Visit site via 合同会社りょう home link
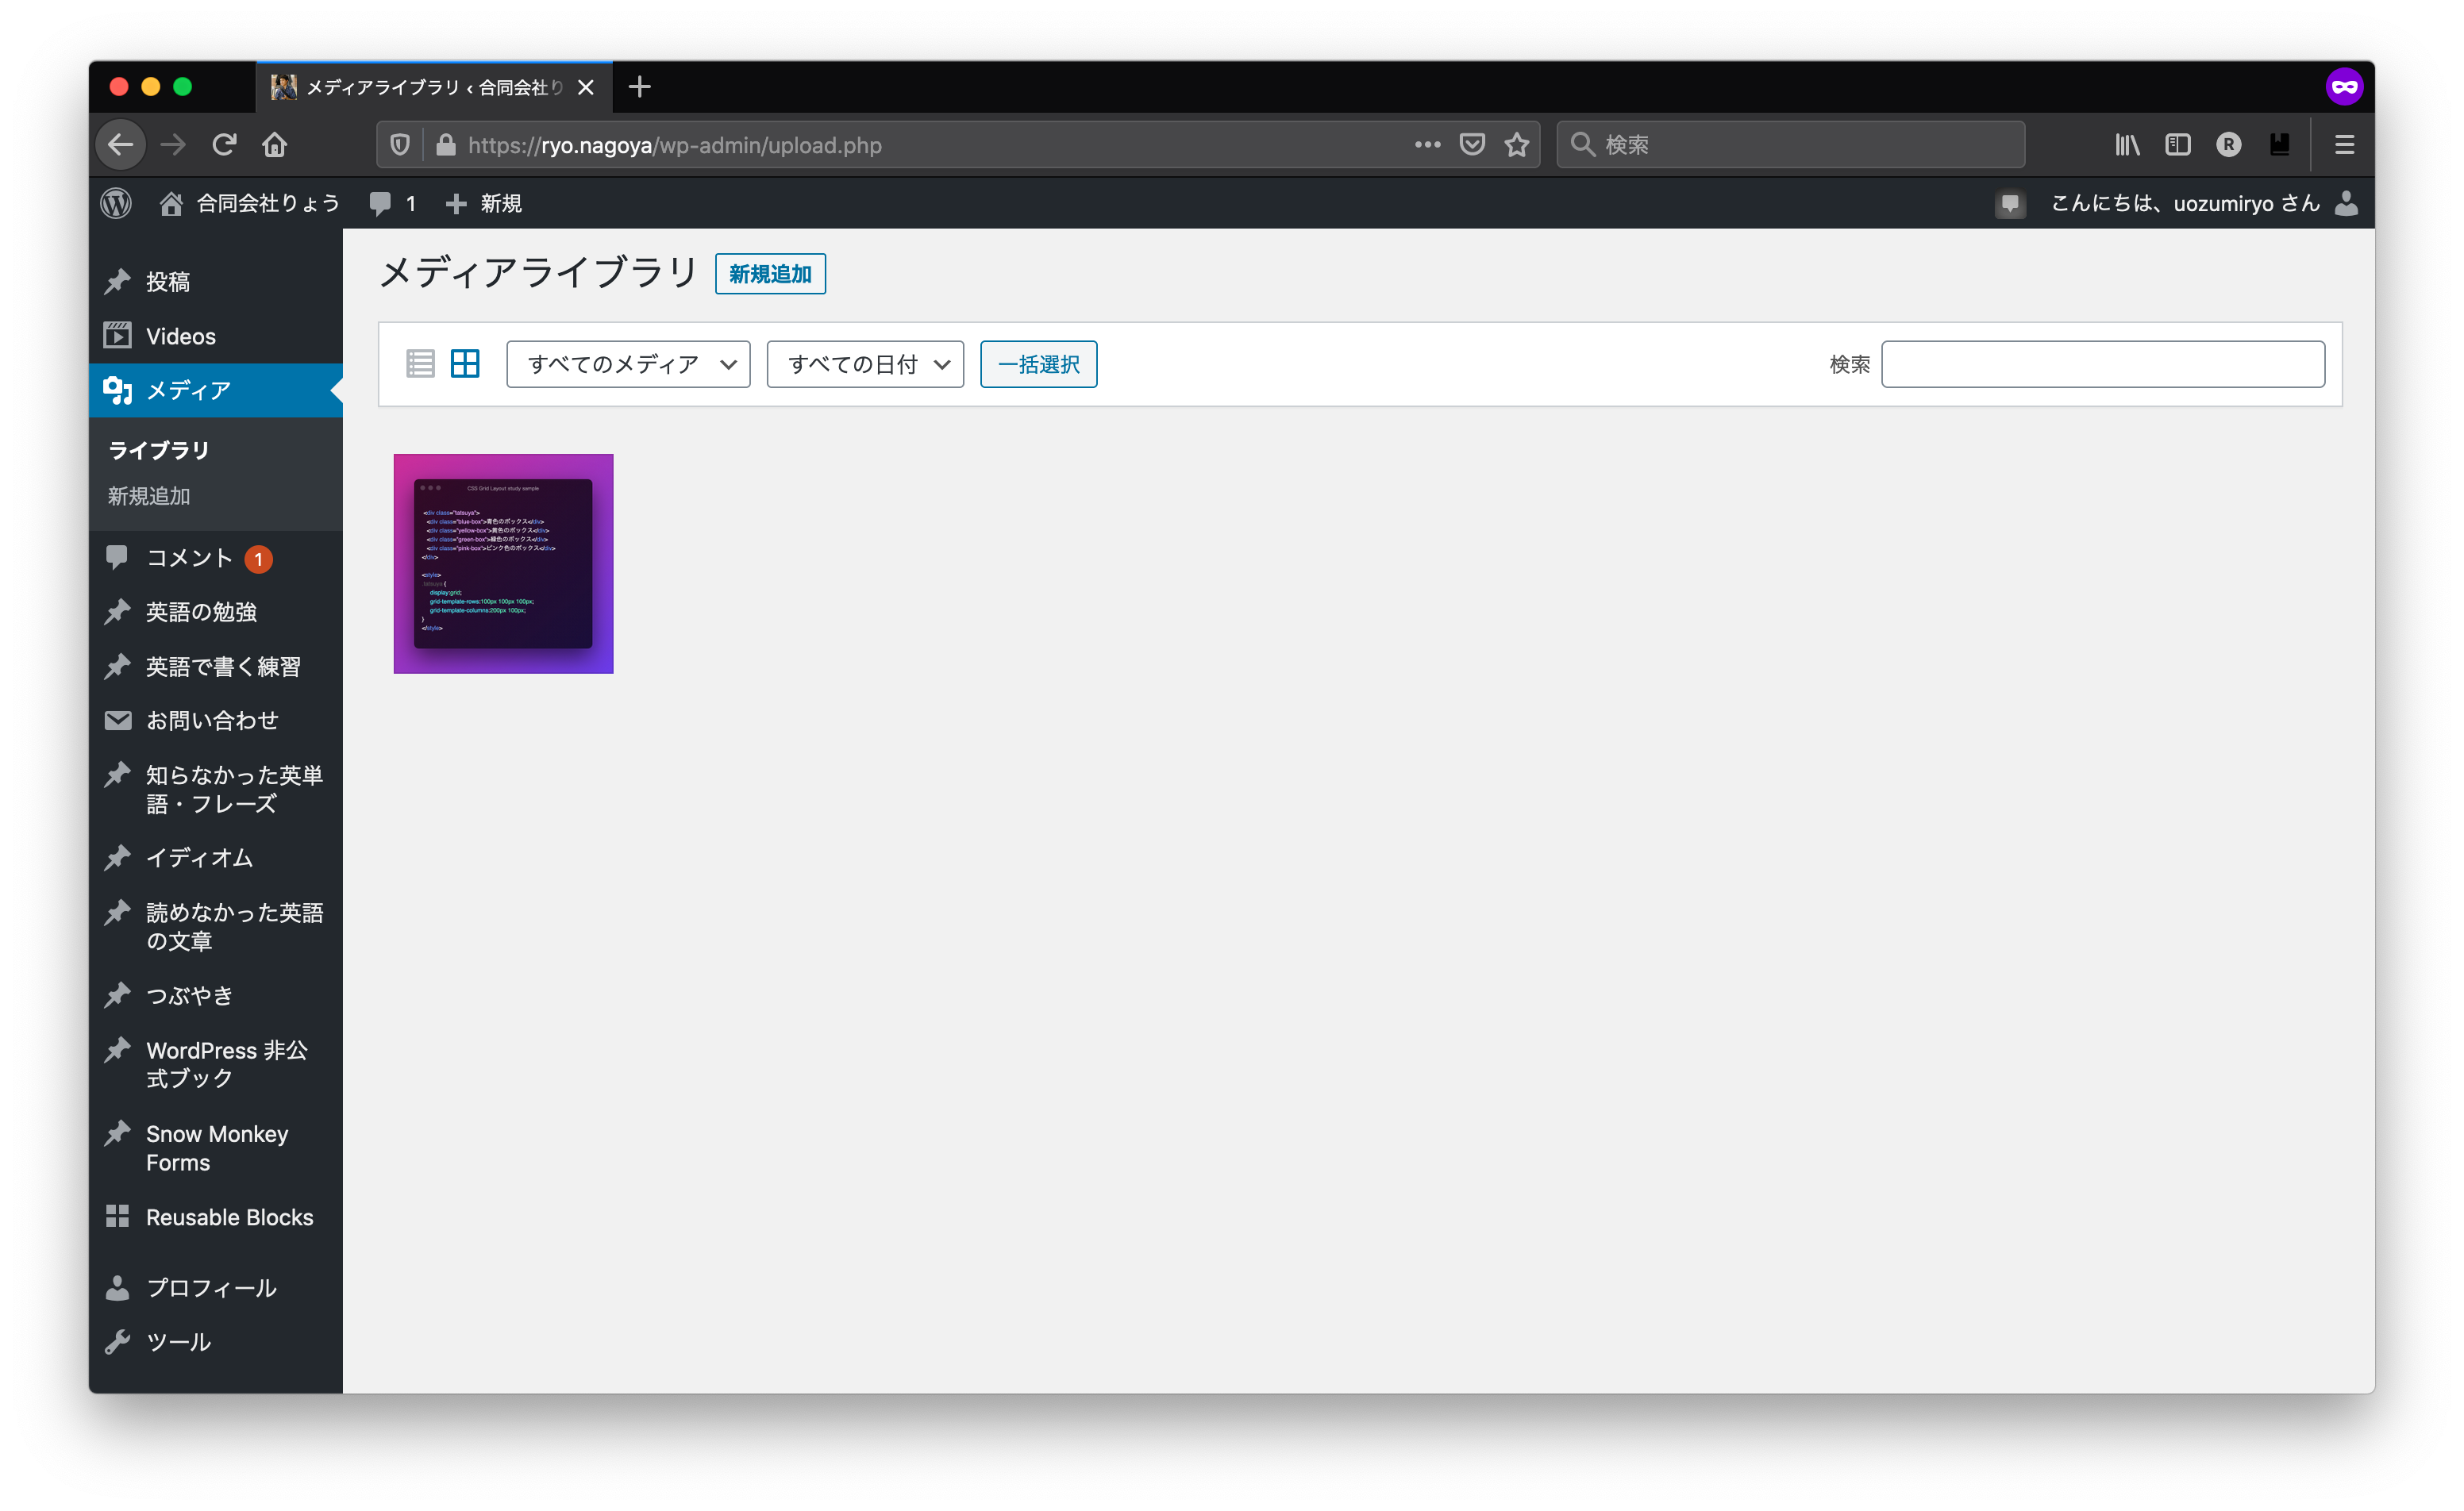This screenshot has height=1511, width=2464. (x=250, y=203)
